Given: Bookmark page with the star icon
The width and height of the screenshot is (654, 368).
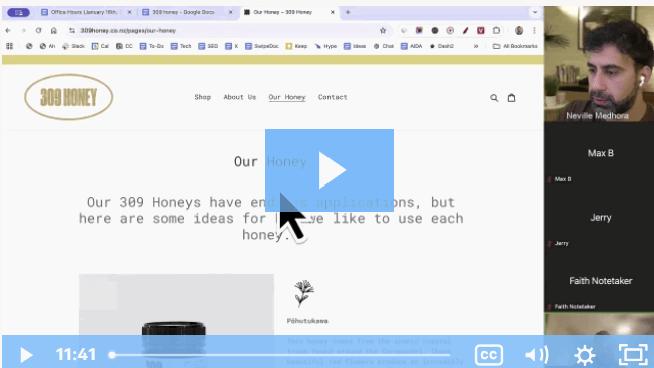Looking at the screenshot, I should click(383, 30).
